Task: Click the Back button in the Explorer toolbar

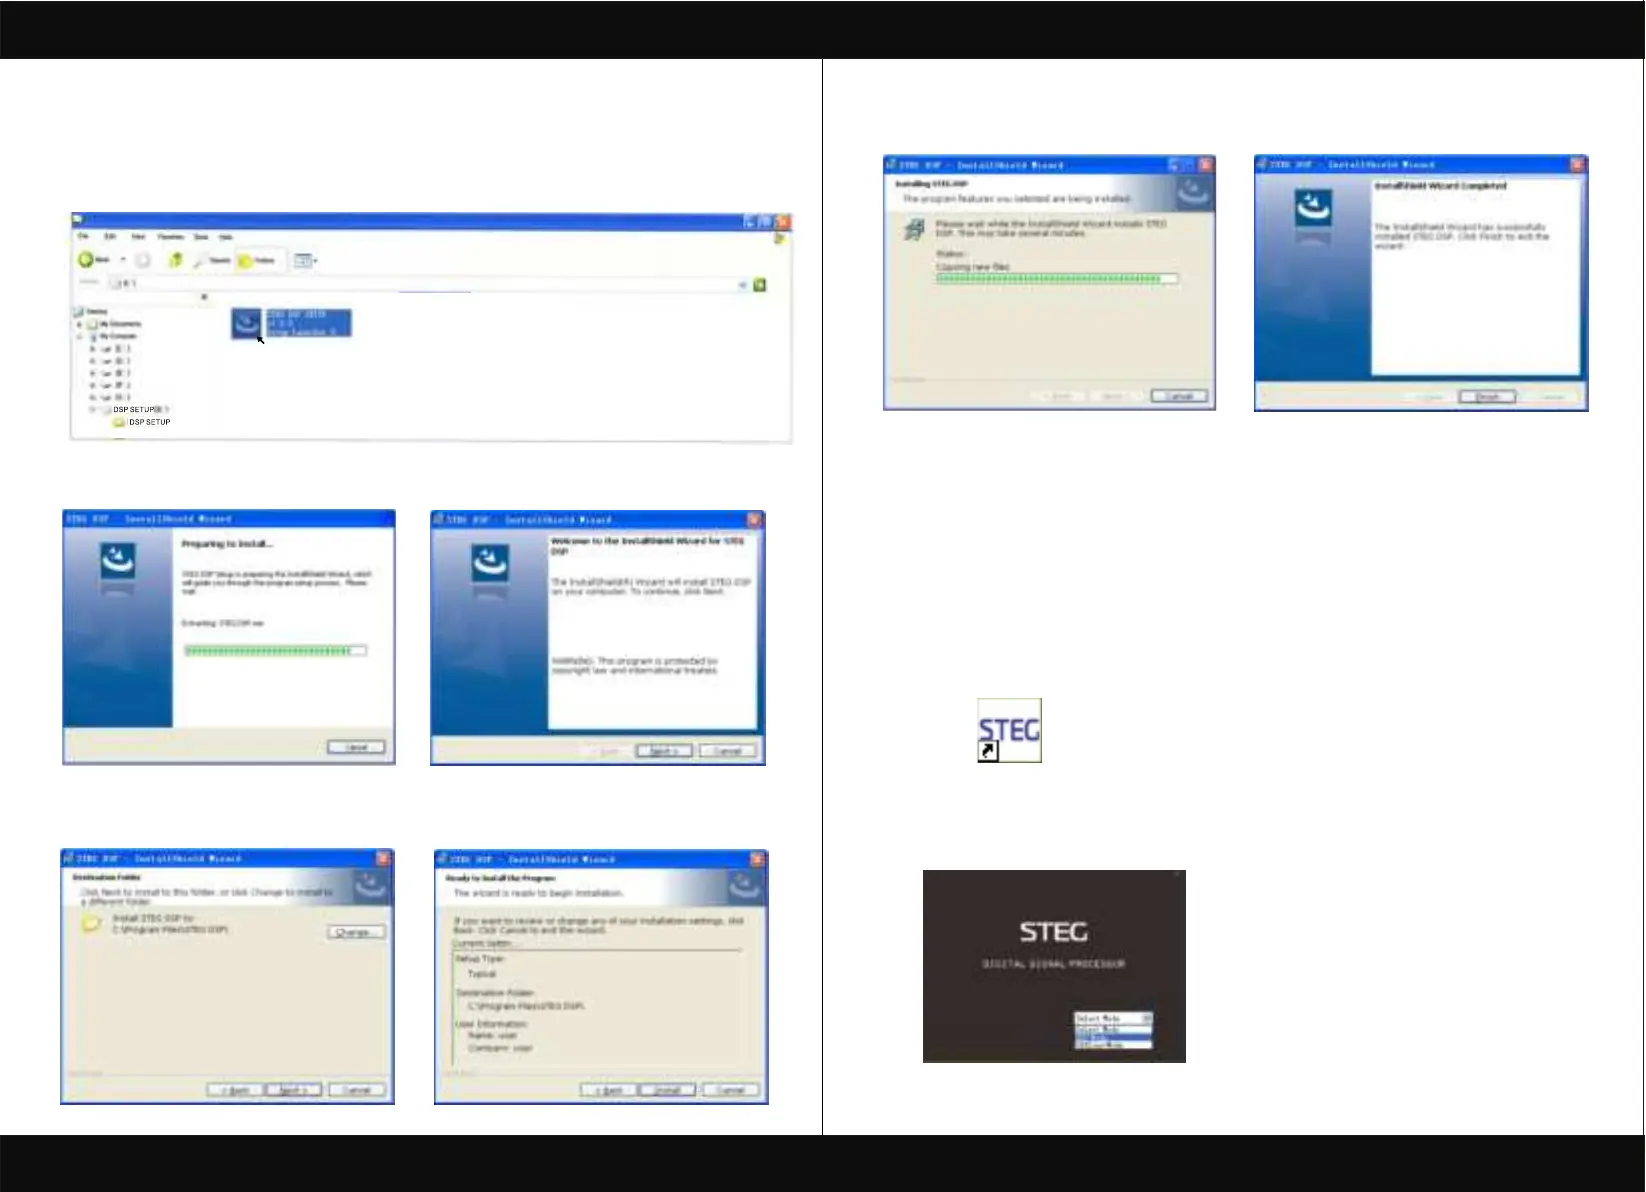Action: tap(95, 260)
